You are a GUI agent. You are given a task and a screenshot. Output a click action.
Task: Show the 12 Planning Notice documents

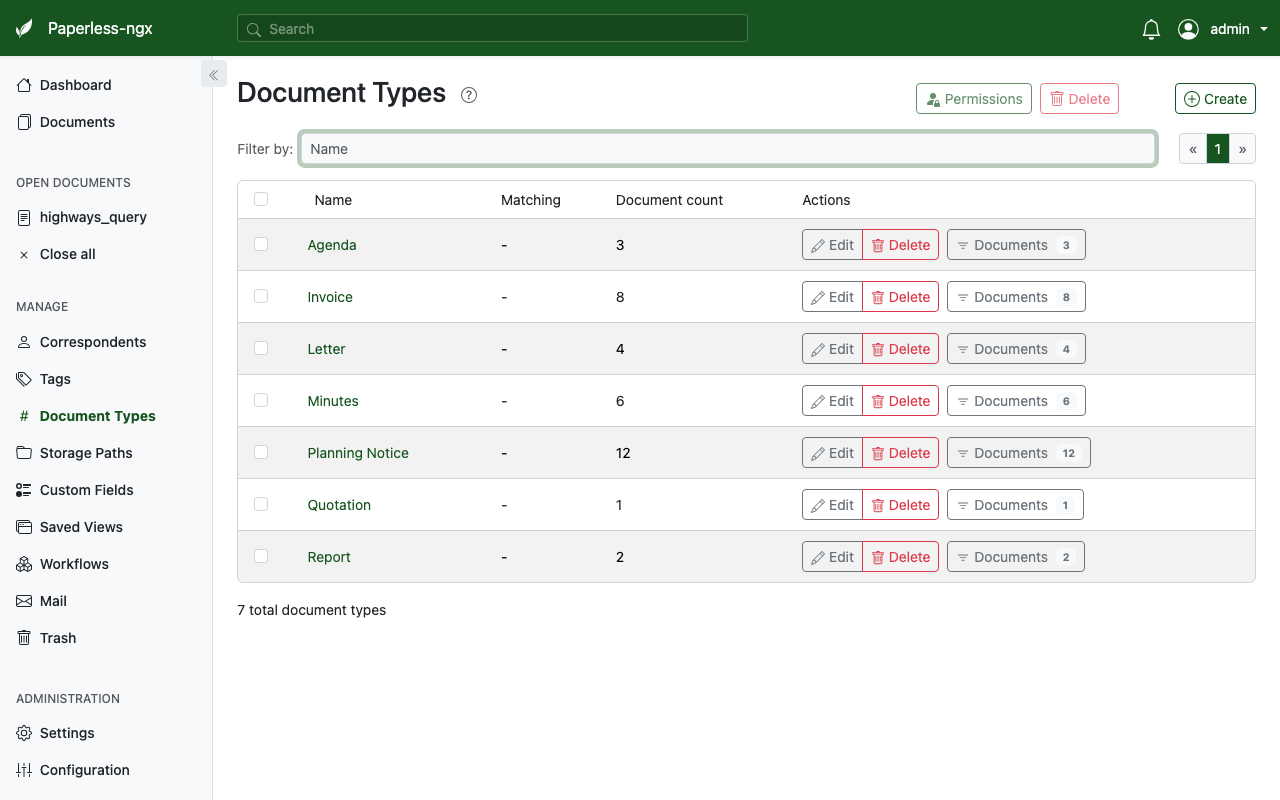[x=1019, y=453]
